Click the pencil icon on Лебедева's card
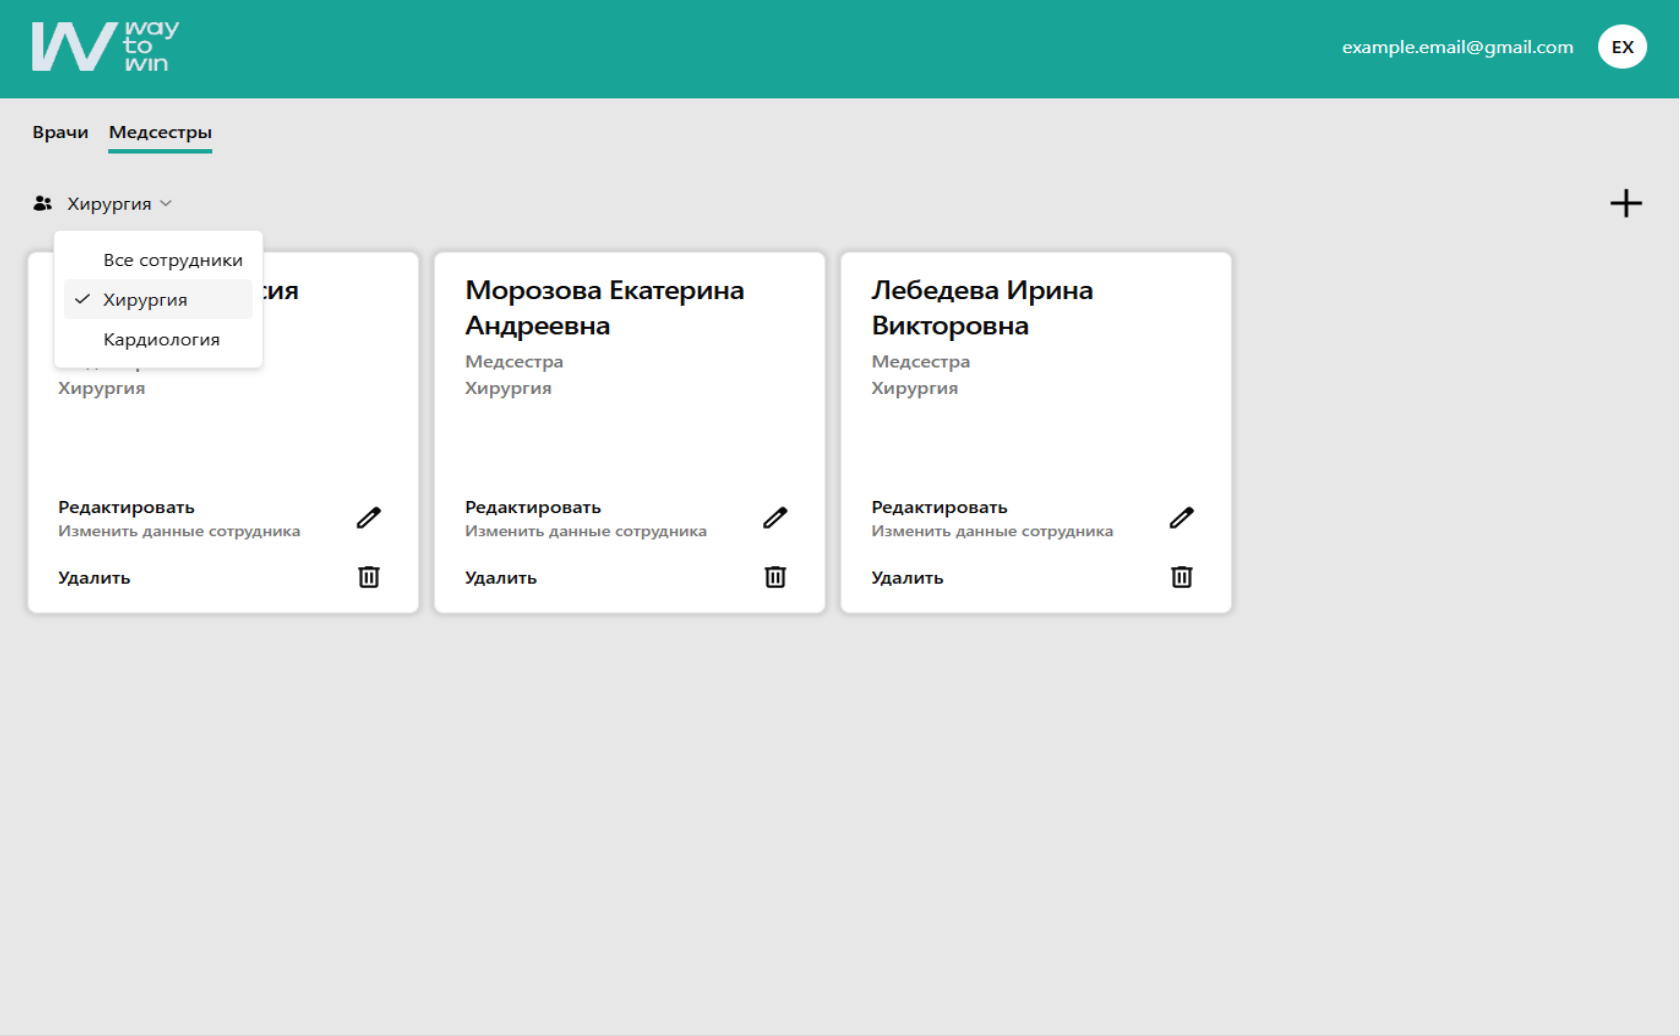Image resolution: width=1680 pixels, height=1036 pixels. (x=1181, y=517)
